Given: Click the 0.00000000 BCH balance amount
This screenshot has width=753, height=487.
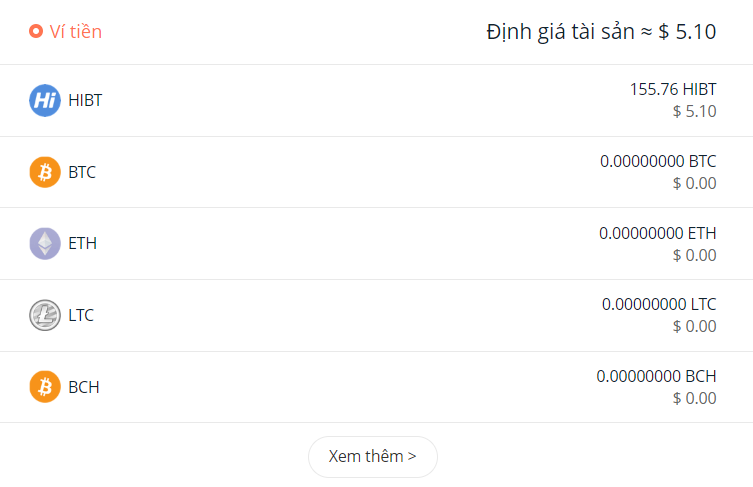Looking at the screenshot, I should click(x=656, y=376).
